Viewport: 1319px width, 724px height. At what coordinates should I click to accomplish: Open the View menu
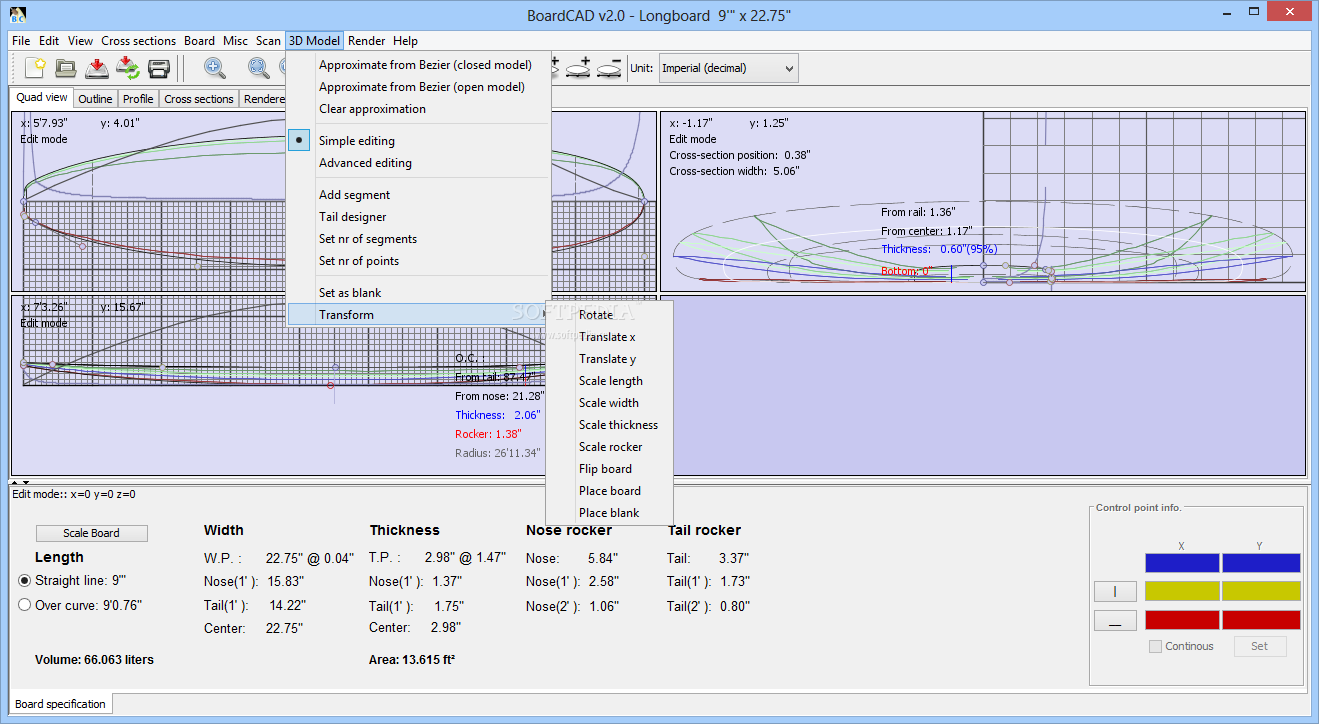(x=81, y=41)
